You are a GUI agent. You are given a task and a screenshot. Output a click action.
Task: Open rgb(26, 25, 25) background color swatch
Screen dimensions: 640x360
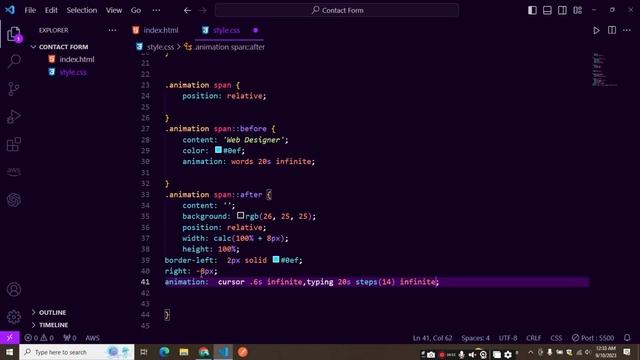pyautogui.click(x=240, y=215)
